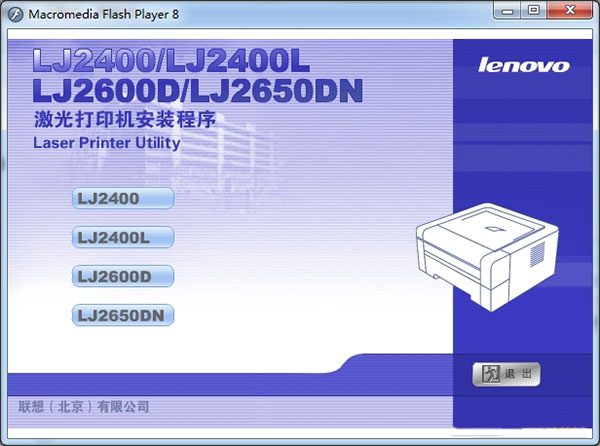Screen dimensions: 600x446
Task: Click the LJ2400/LJ2400L title text
Action: tap(171, 61)
